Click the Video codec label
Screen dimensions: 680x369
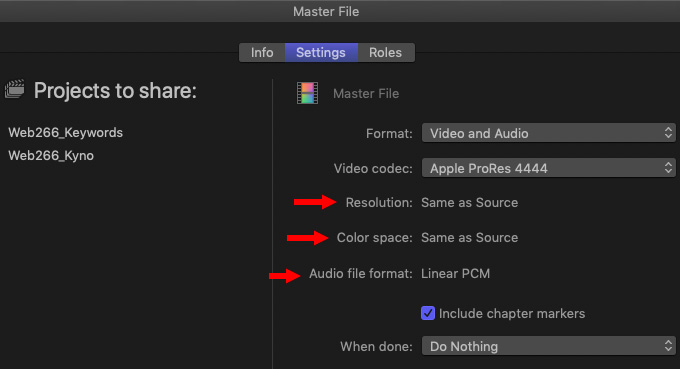[373, 168]
